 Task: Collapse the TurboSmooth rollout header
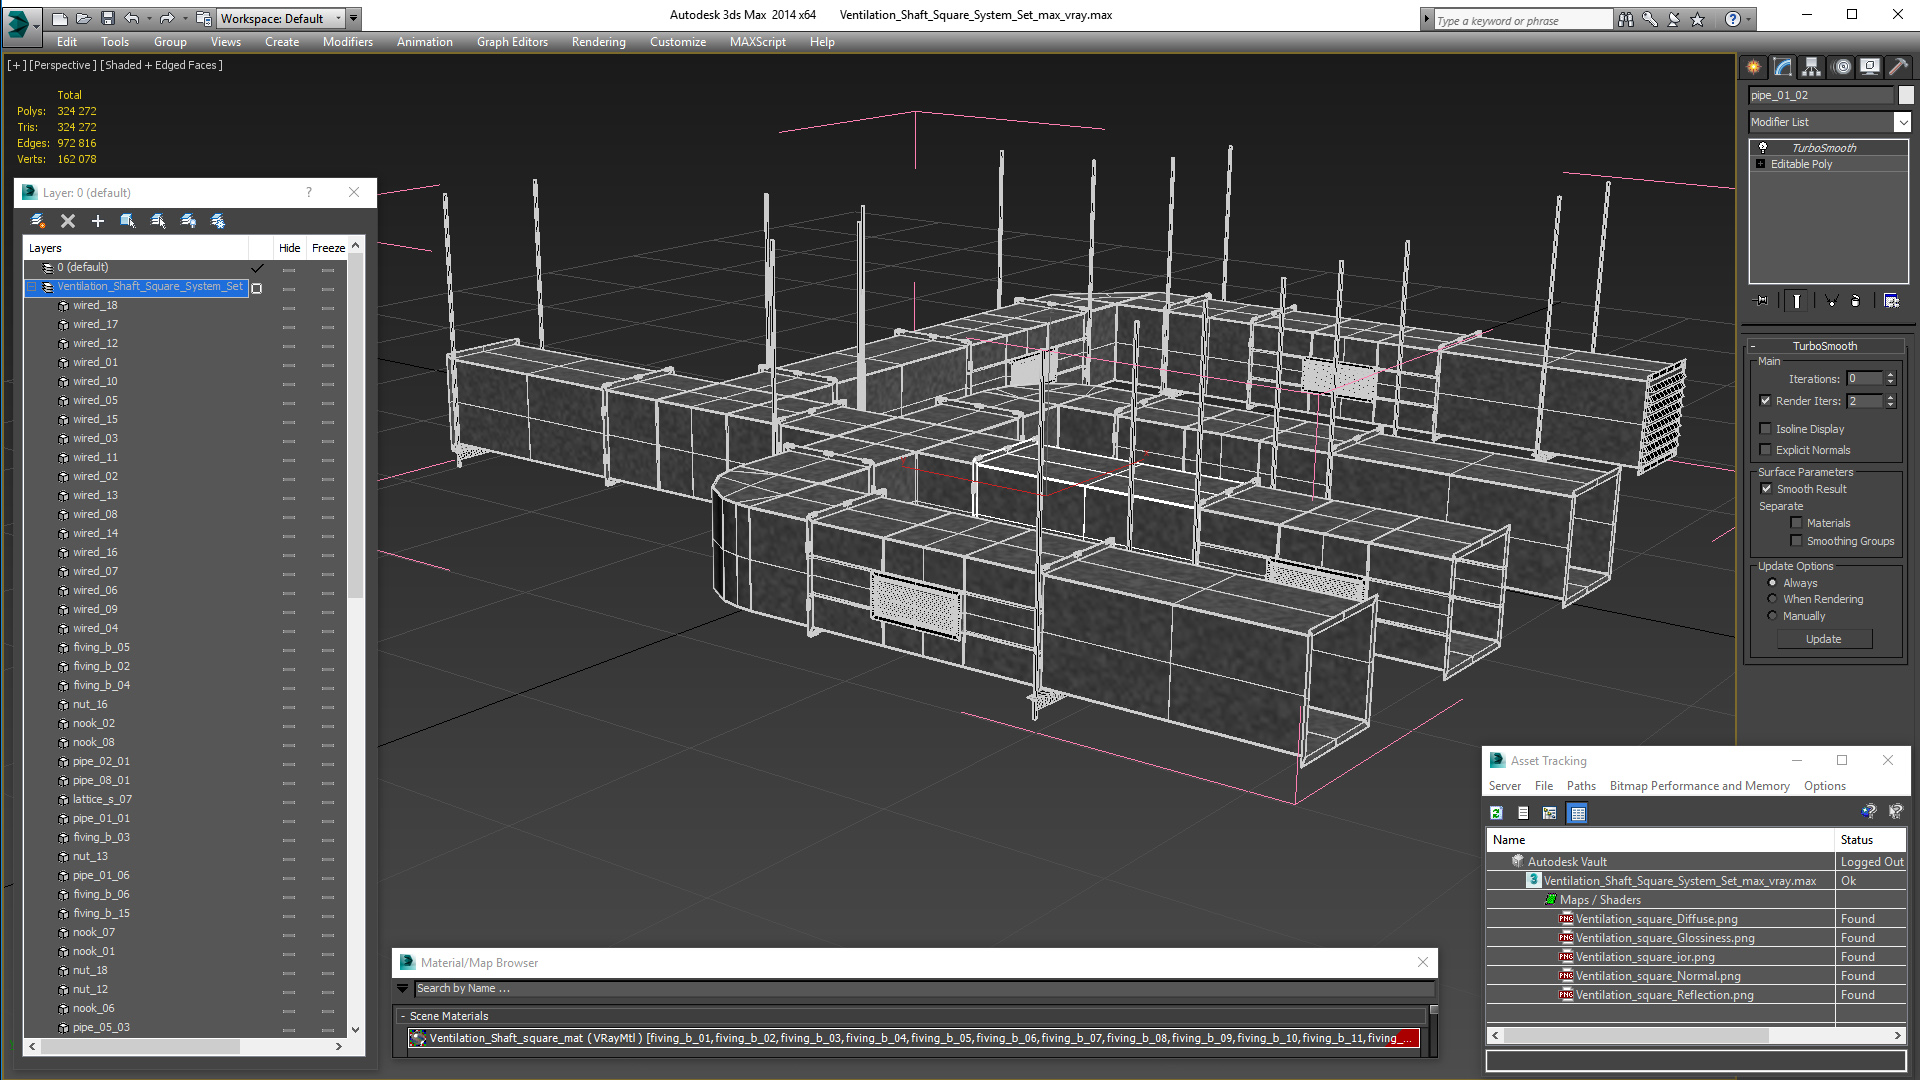1825,346
